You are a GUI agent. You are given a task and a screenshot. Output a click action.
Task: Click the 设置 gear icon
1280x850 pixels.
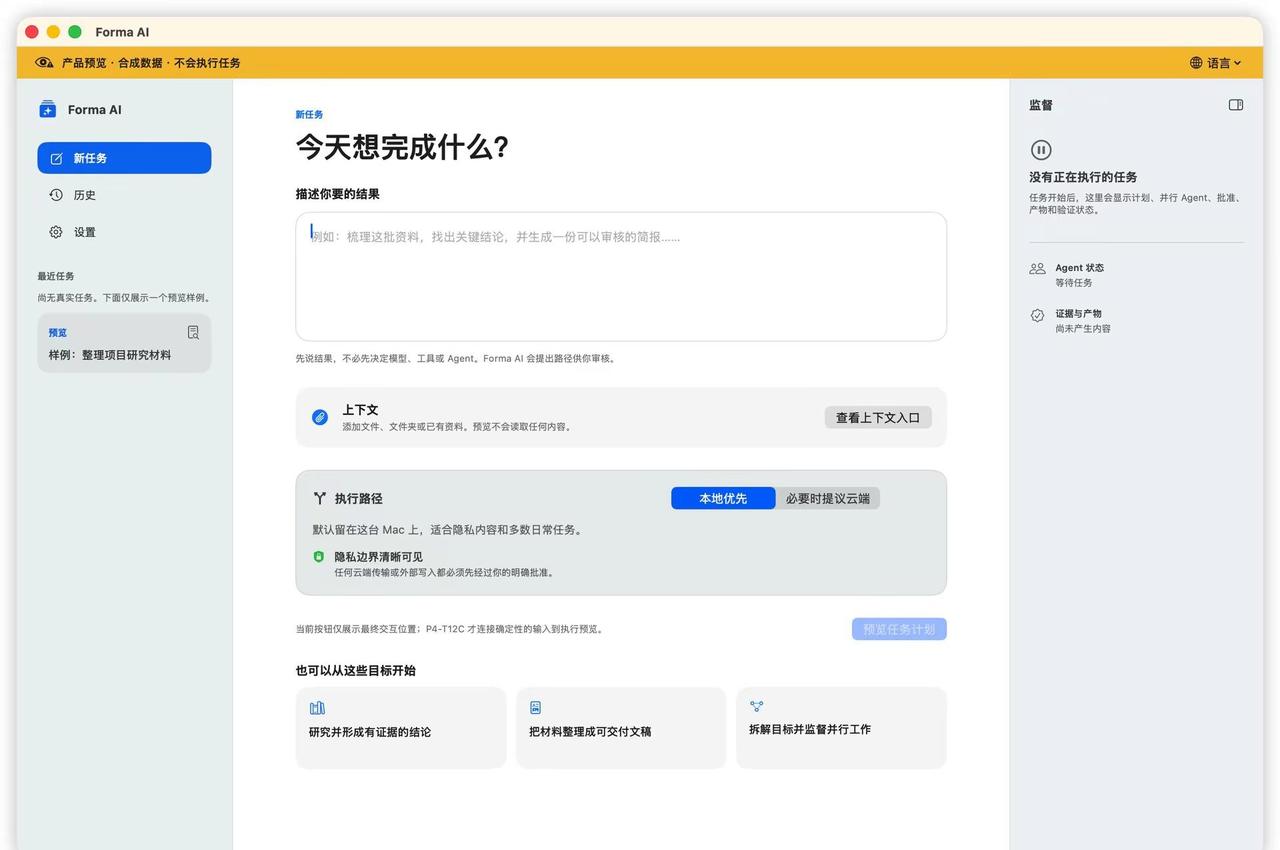click(56, 232)
